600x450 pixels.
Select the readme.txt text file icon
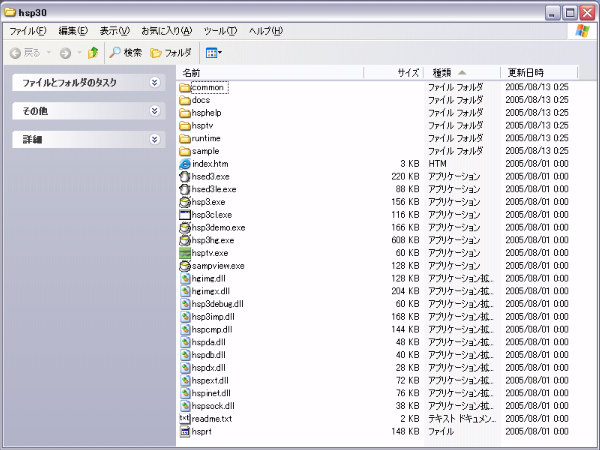[x=184, y=419]
